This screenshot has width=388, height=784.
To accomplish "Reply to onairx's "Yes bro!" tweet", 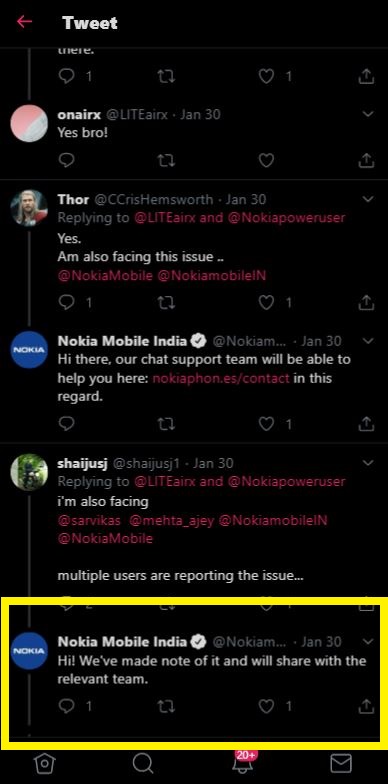I will [x=66, y=160].
